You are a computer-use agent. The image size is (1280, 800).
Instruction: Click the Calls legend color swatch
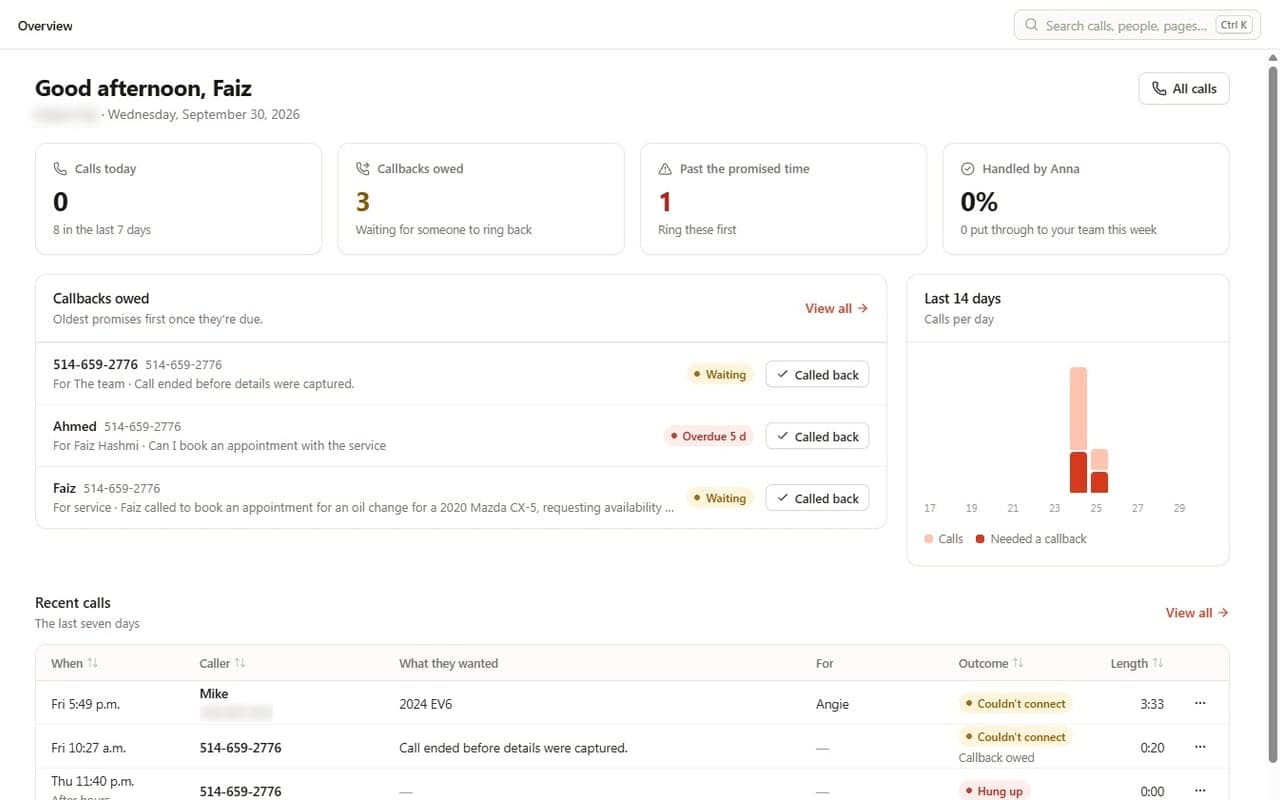[929, 539]
